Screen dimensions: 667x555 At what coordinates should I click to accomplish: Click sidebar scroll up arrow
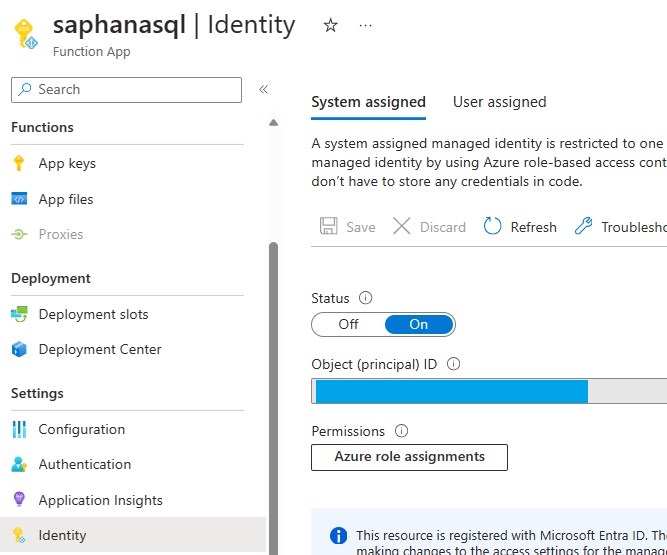(x=274, y=123)
